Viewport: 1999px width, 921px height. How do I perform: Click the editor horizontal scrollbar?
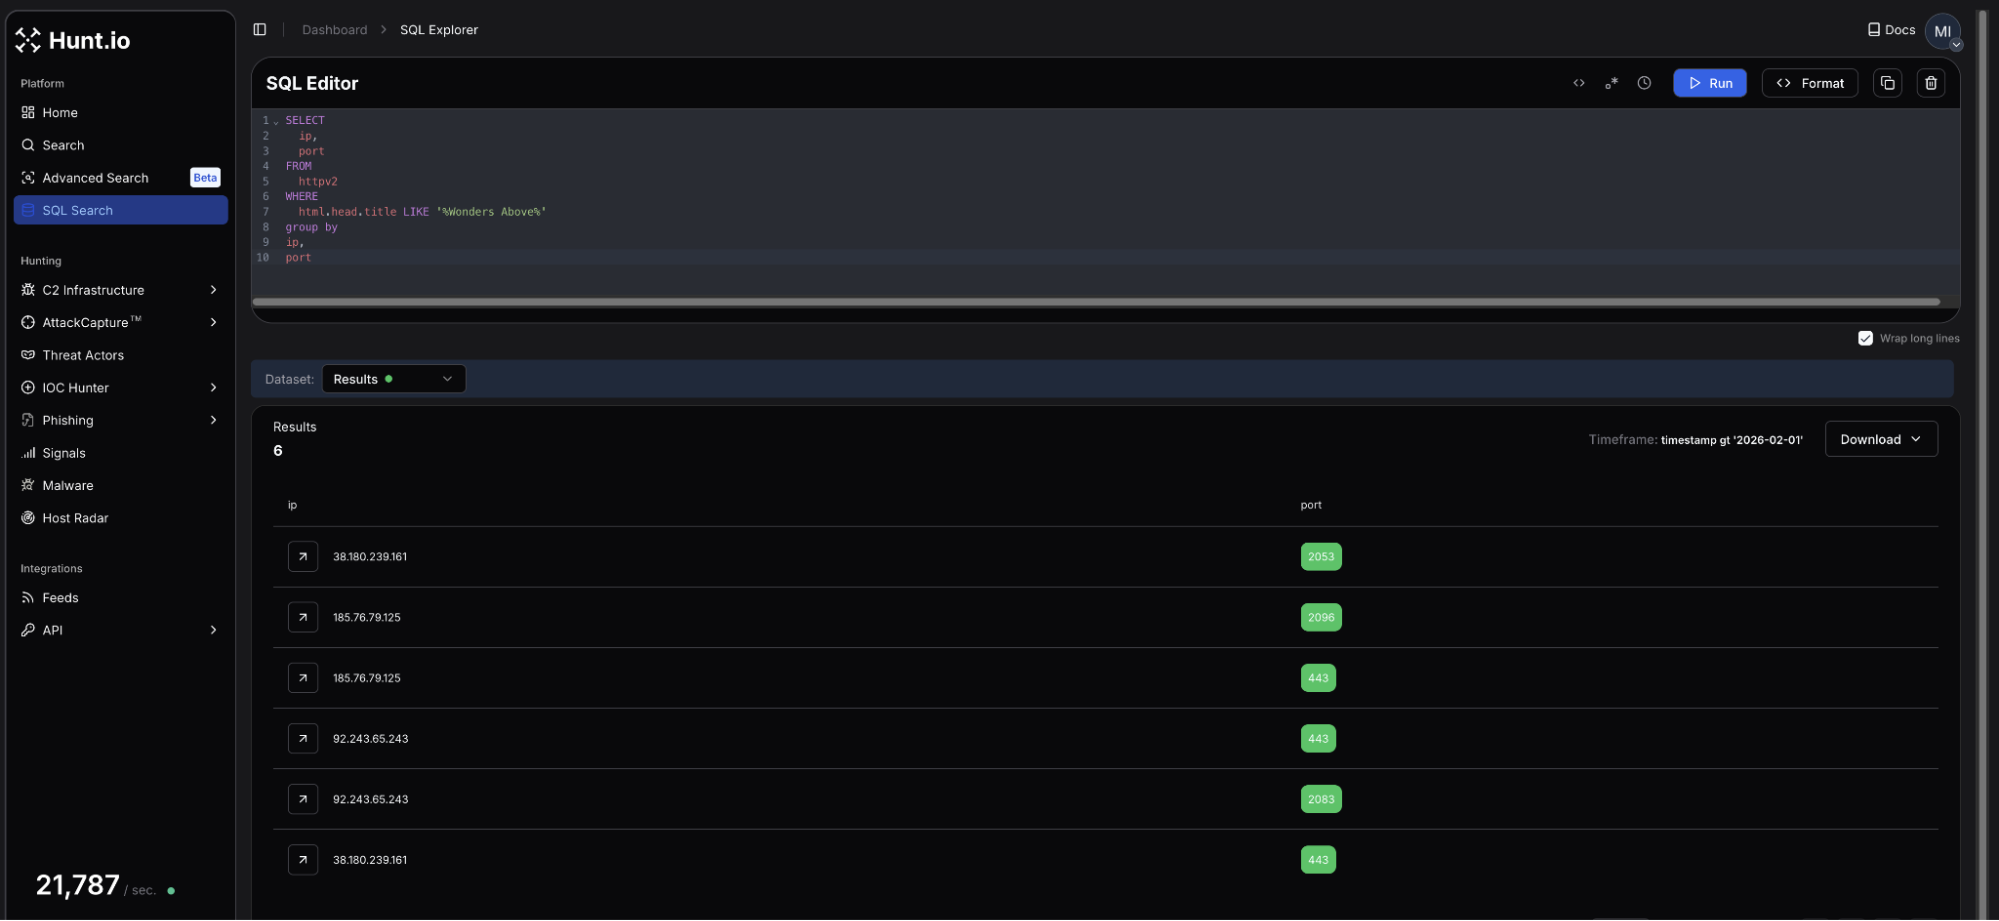point(1095,302)
